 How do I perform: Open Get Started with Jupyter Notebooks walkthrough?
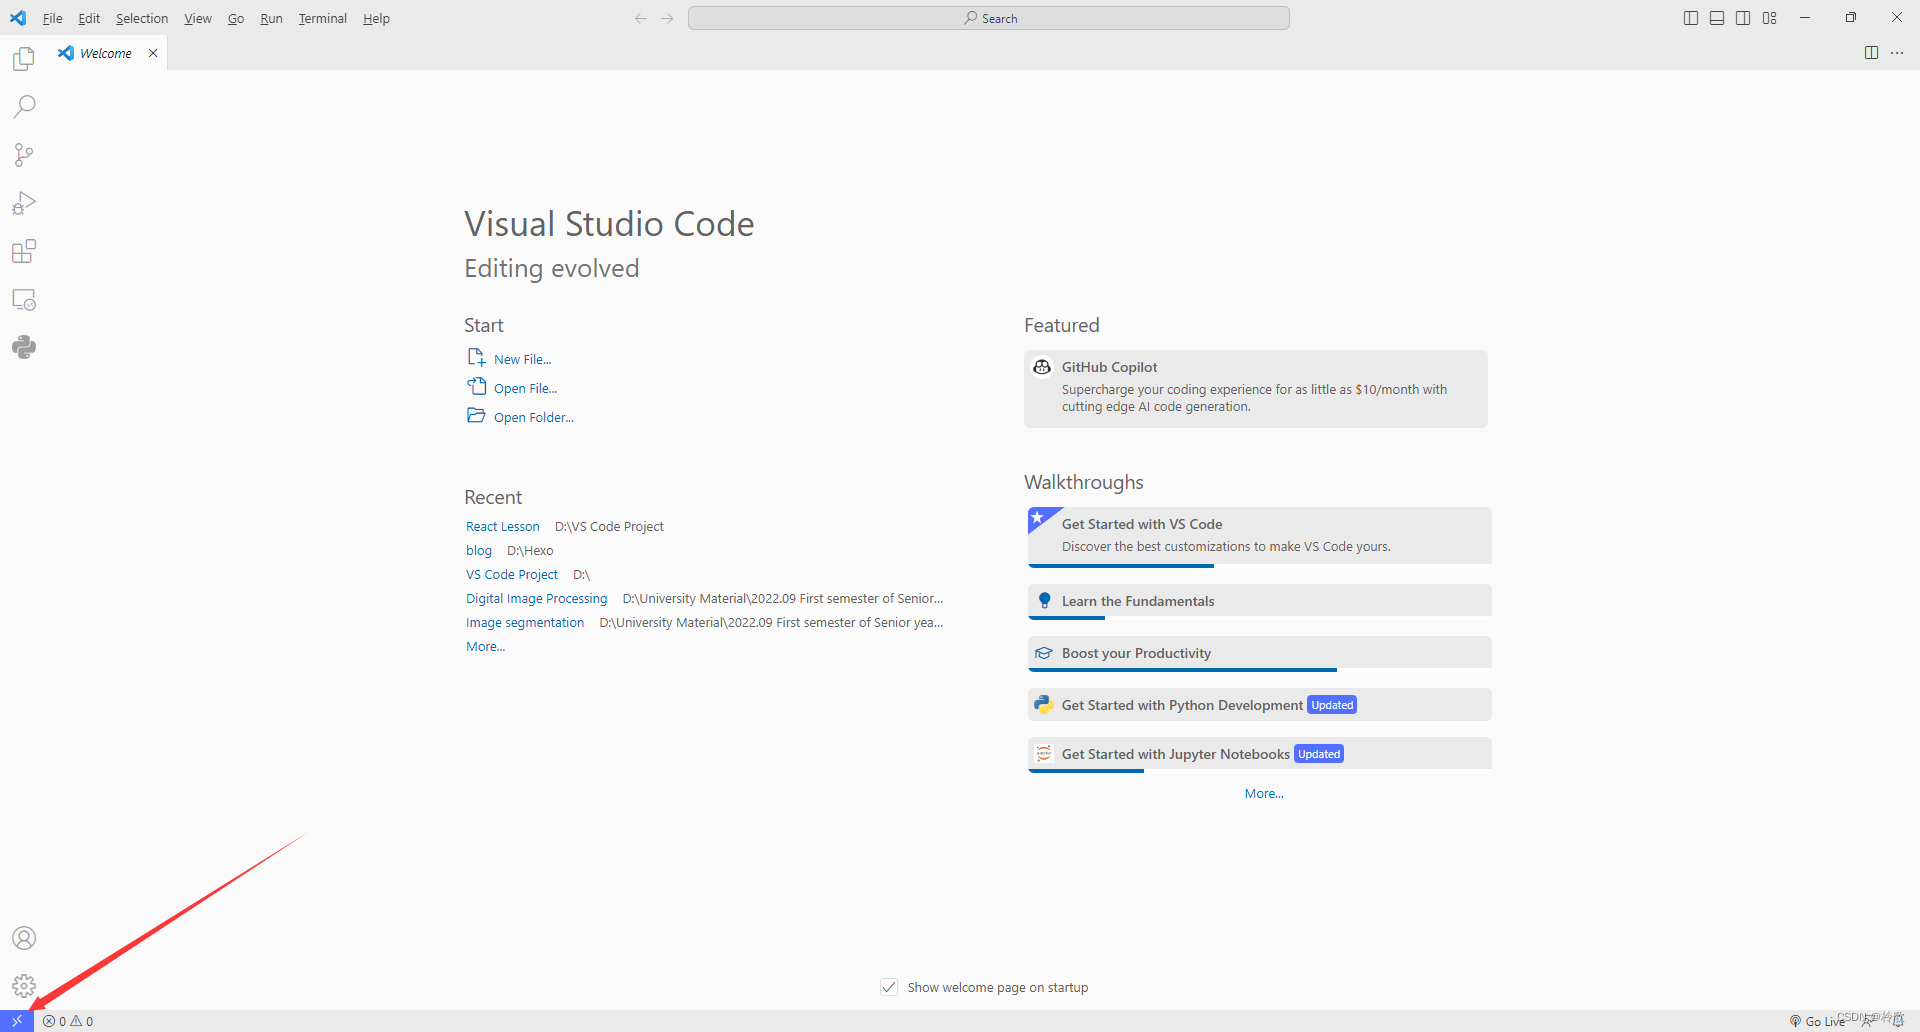1260,754
